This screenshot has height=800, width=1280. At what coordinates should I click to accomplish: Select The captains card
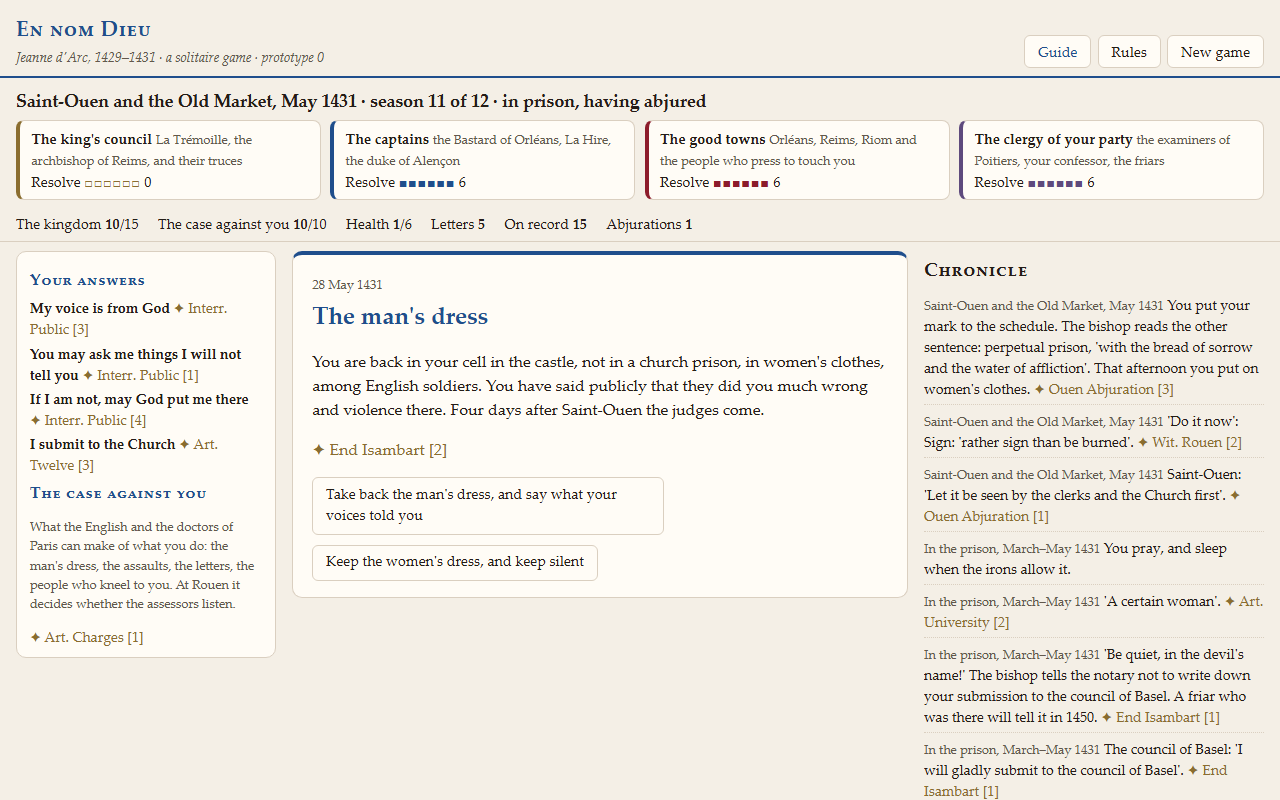click(482, 161)
